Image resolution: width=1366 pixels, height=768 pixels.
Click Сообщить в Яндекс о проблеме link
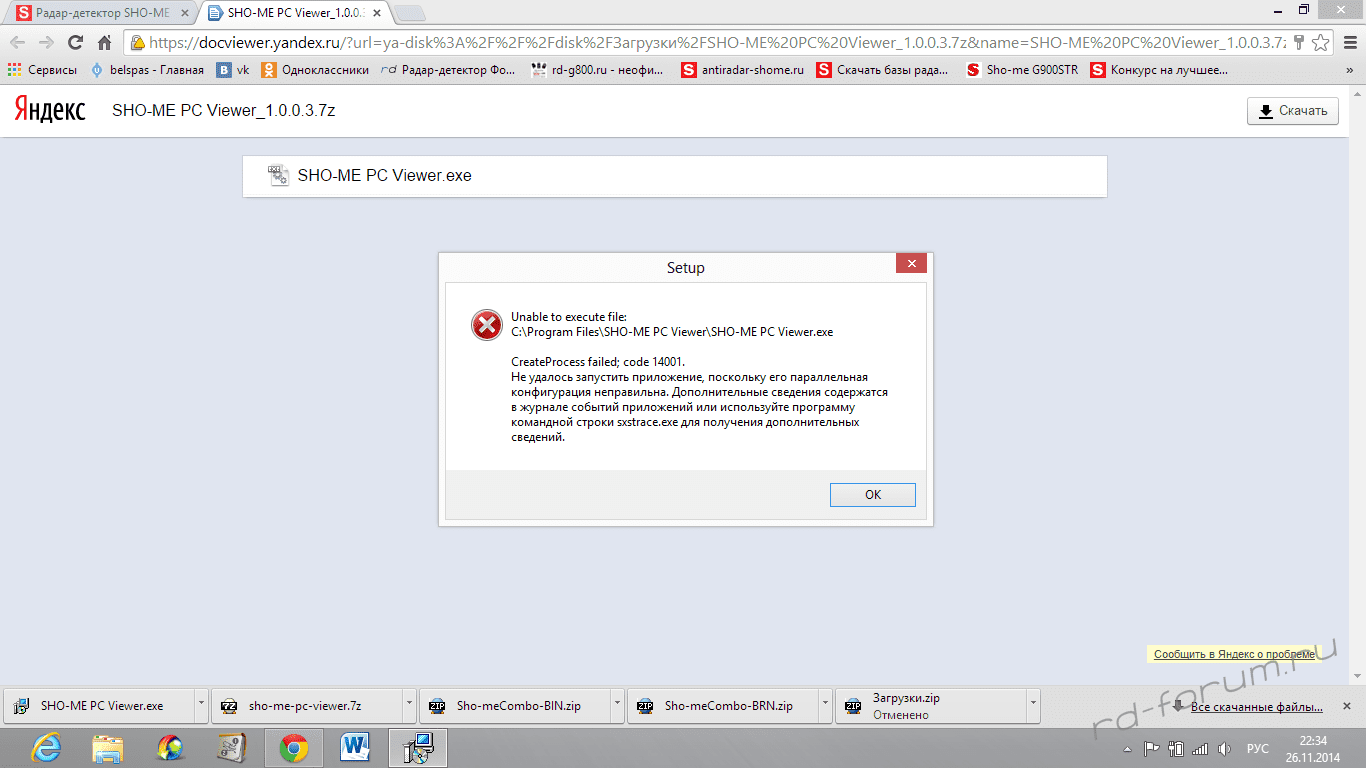point(1235,654)
